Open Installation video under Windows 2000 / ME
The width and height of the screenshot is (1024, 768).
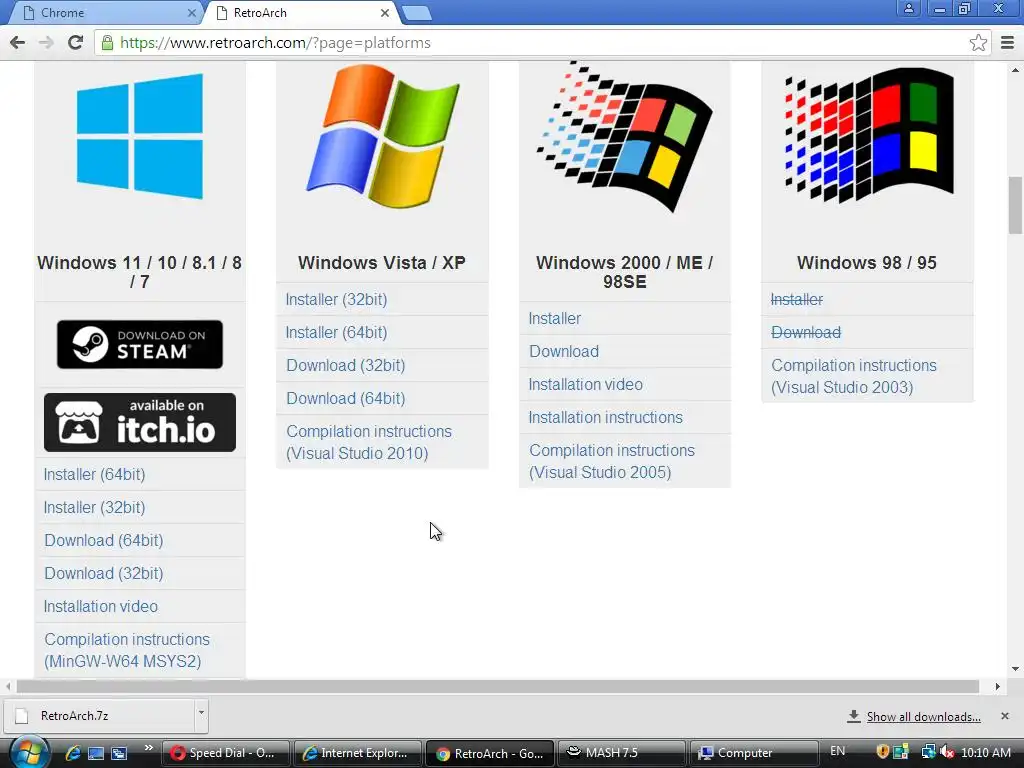pyautogui.click(x=585, y=384)
